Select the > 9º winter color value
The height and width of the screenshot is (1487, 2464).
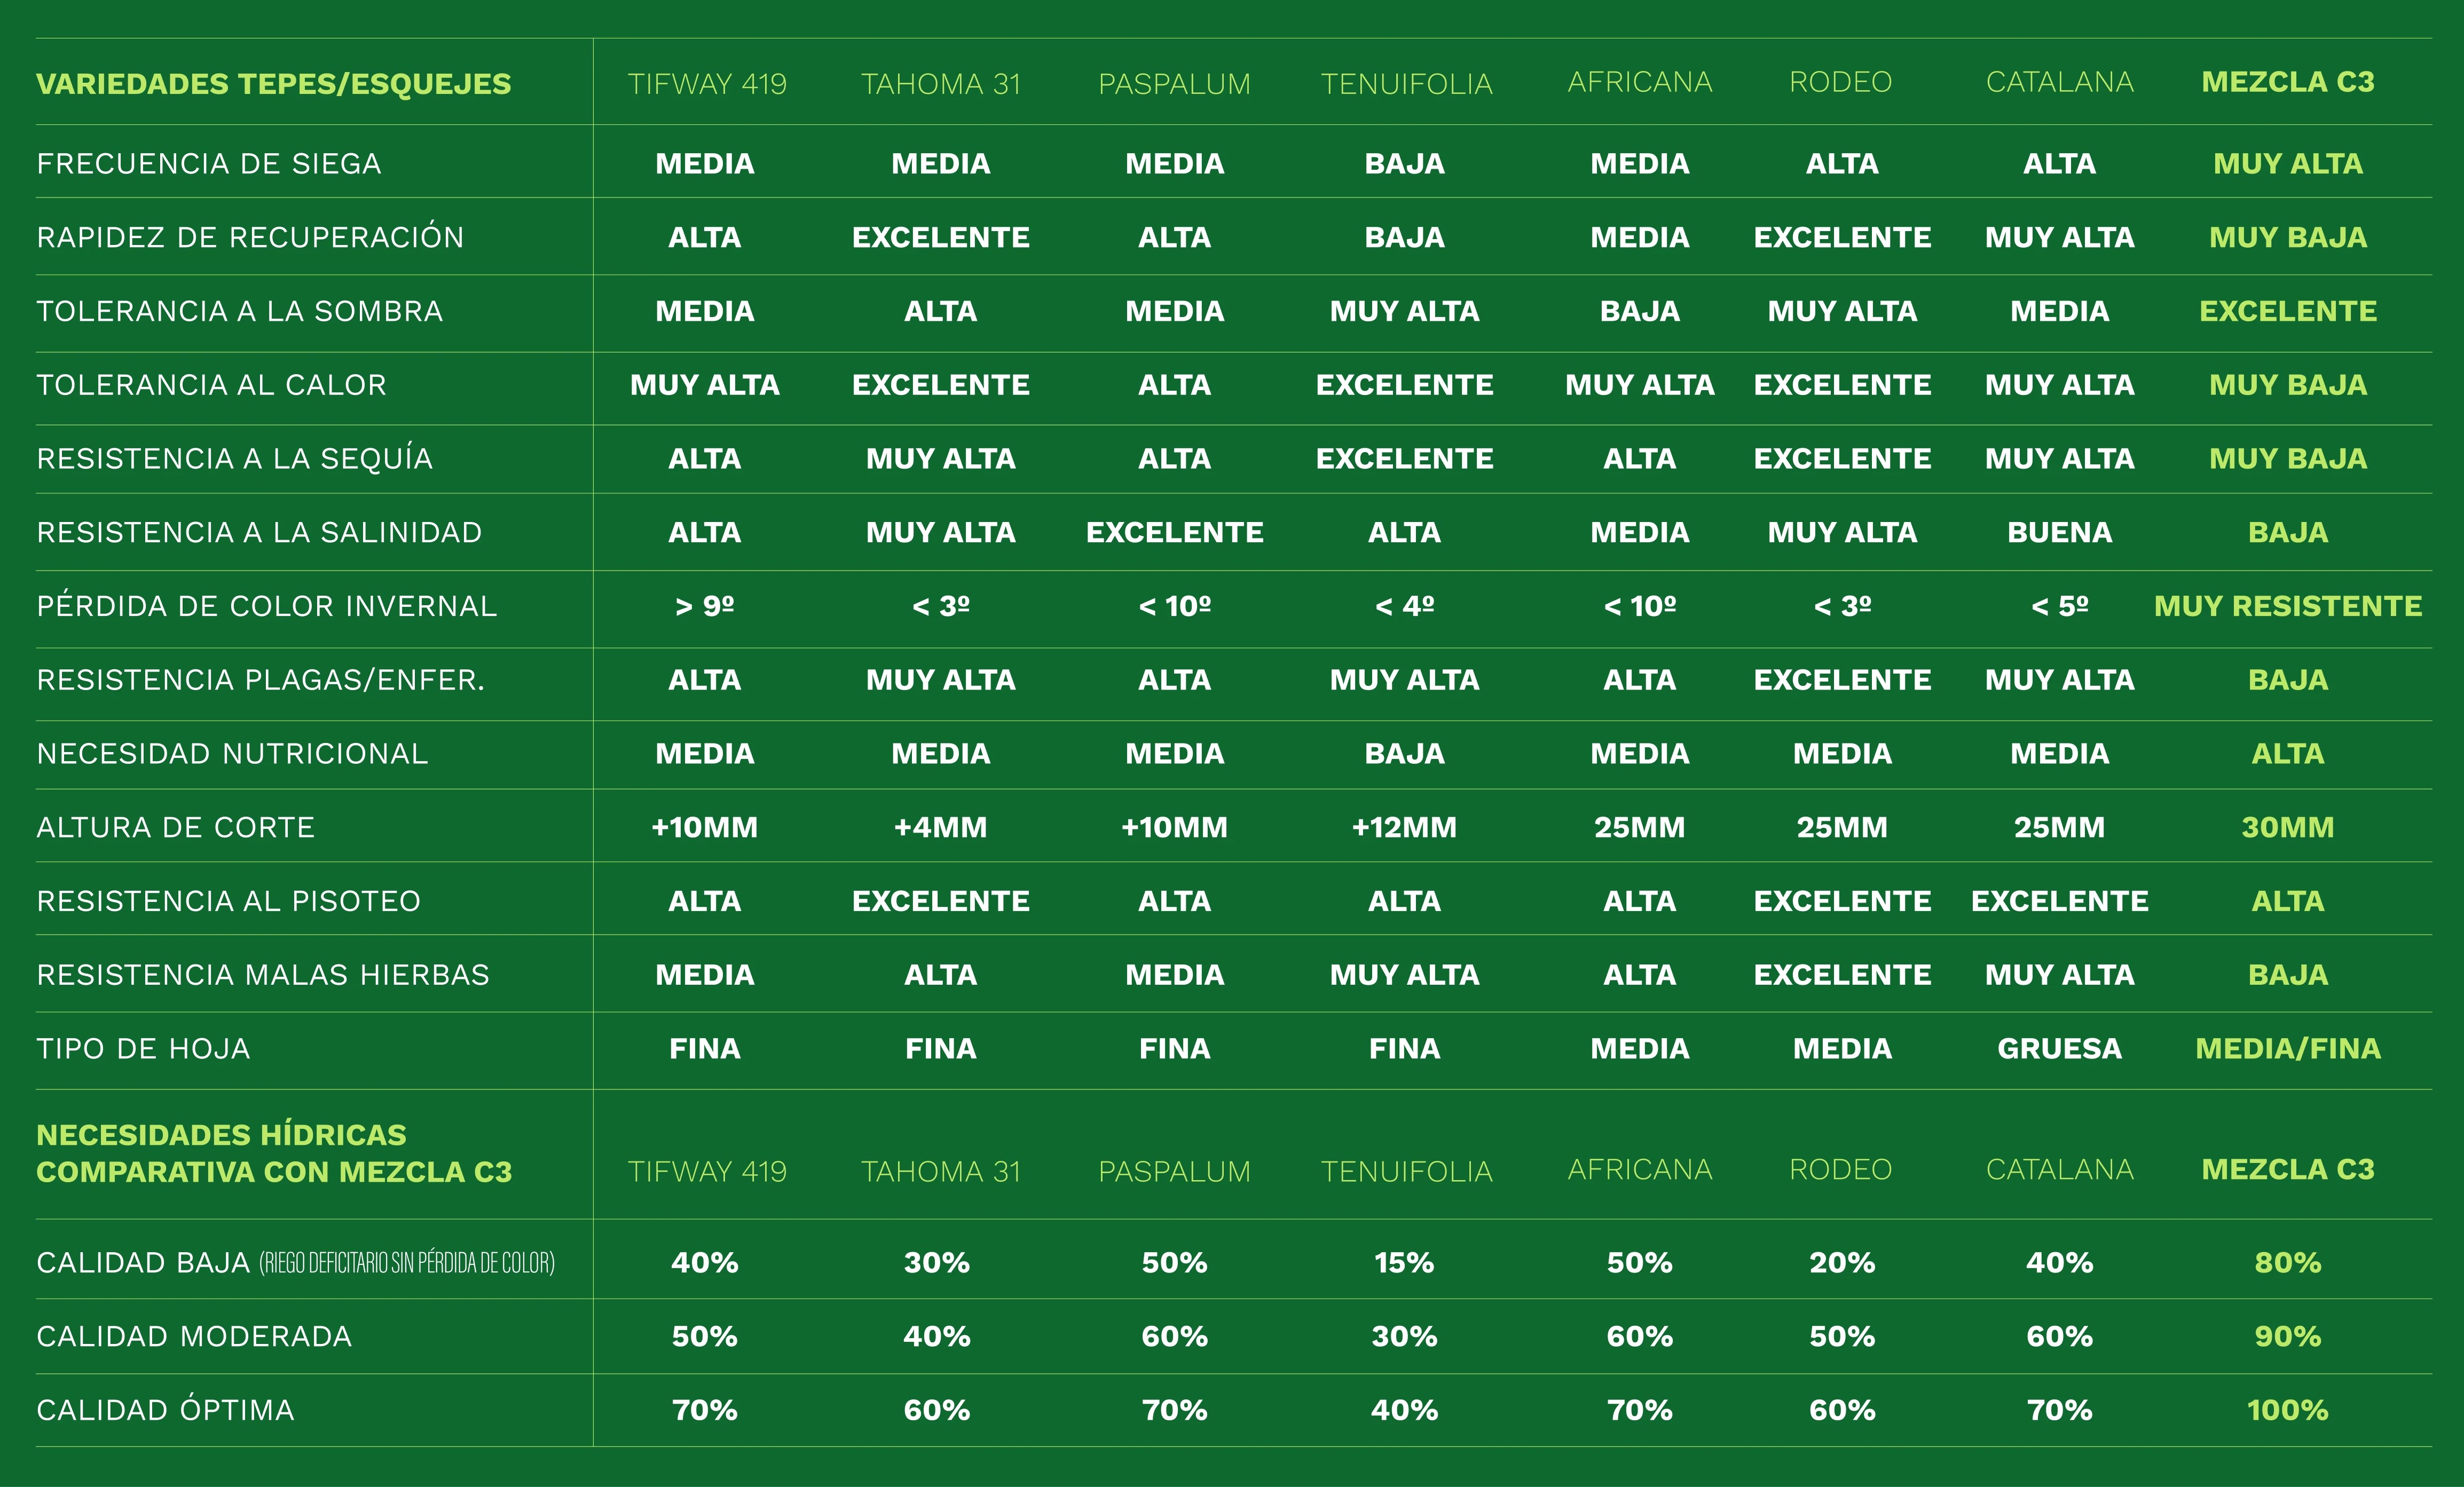click(704, 606)
